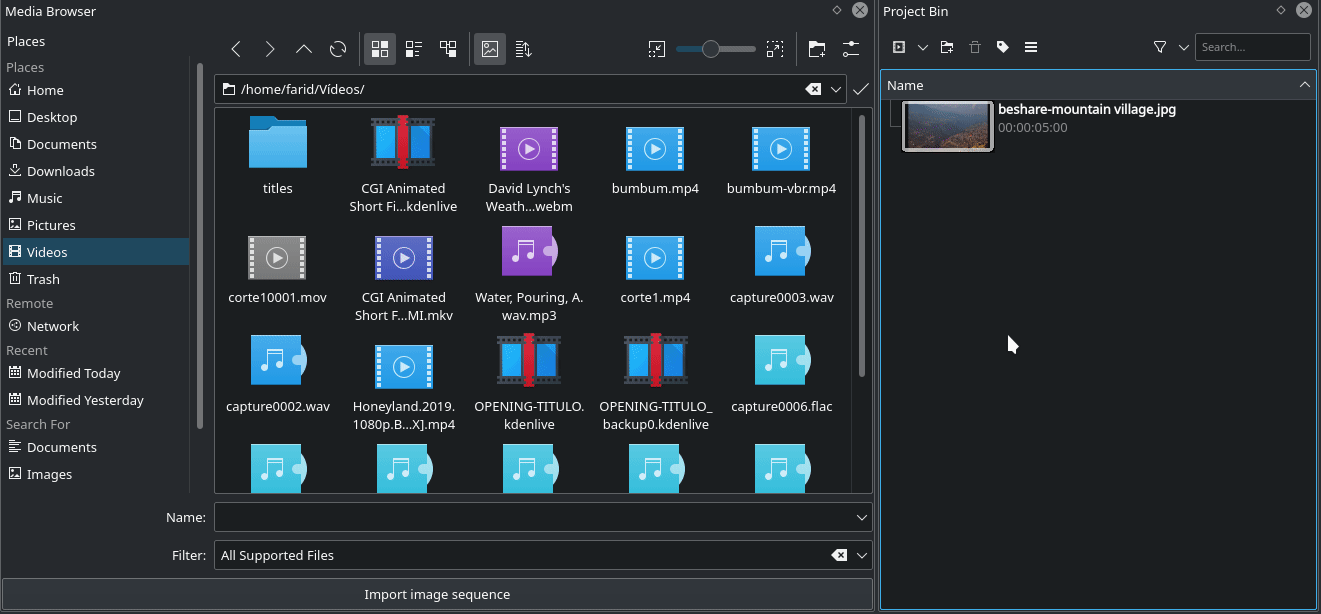The height and width of the screenshot is (614, 1321).
Task: Switch to icons view mode
Action: point(379,49)
